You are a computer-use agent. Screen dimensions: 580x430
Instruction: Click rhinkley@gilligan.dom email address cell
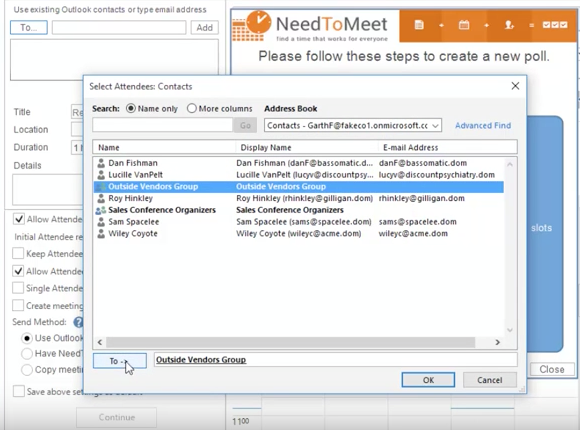click(x=422, y=198)
